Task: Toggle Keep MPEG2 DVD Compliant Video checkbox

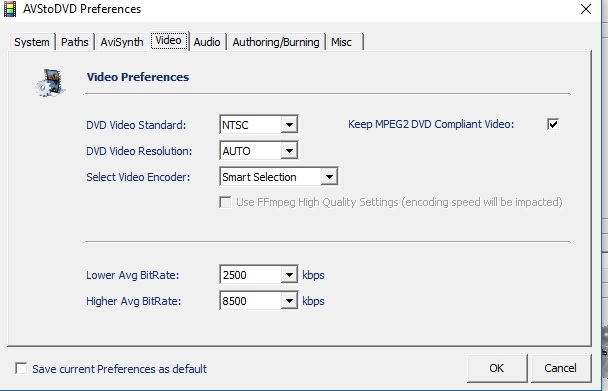Action: 553,124
